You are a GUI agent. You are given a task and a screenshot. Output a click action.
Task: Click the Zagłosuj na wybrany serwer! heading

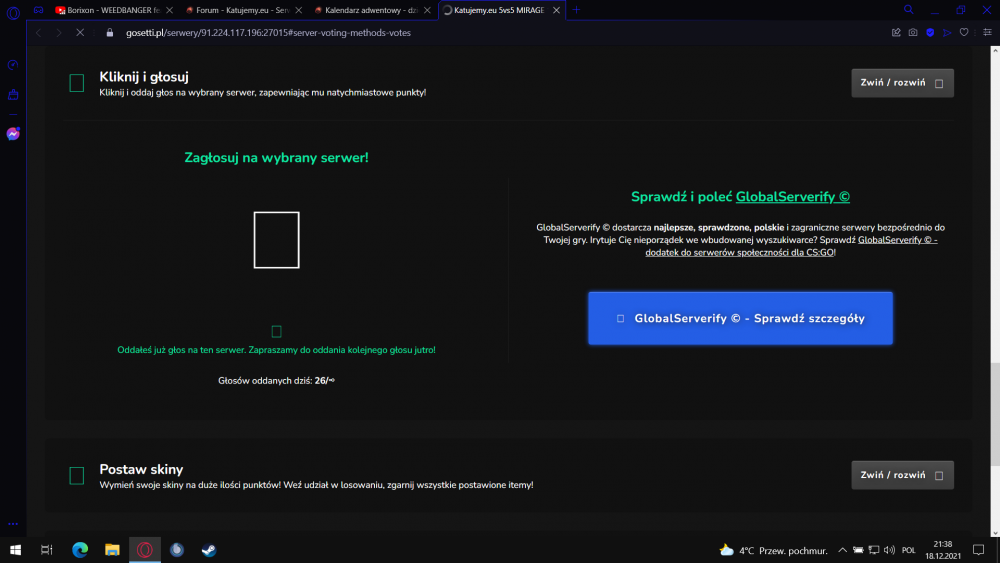pos(276,157)
